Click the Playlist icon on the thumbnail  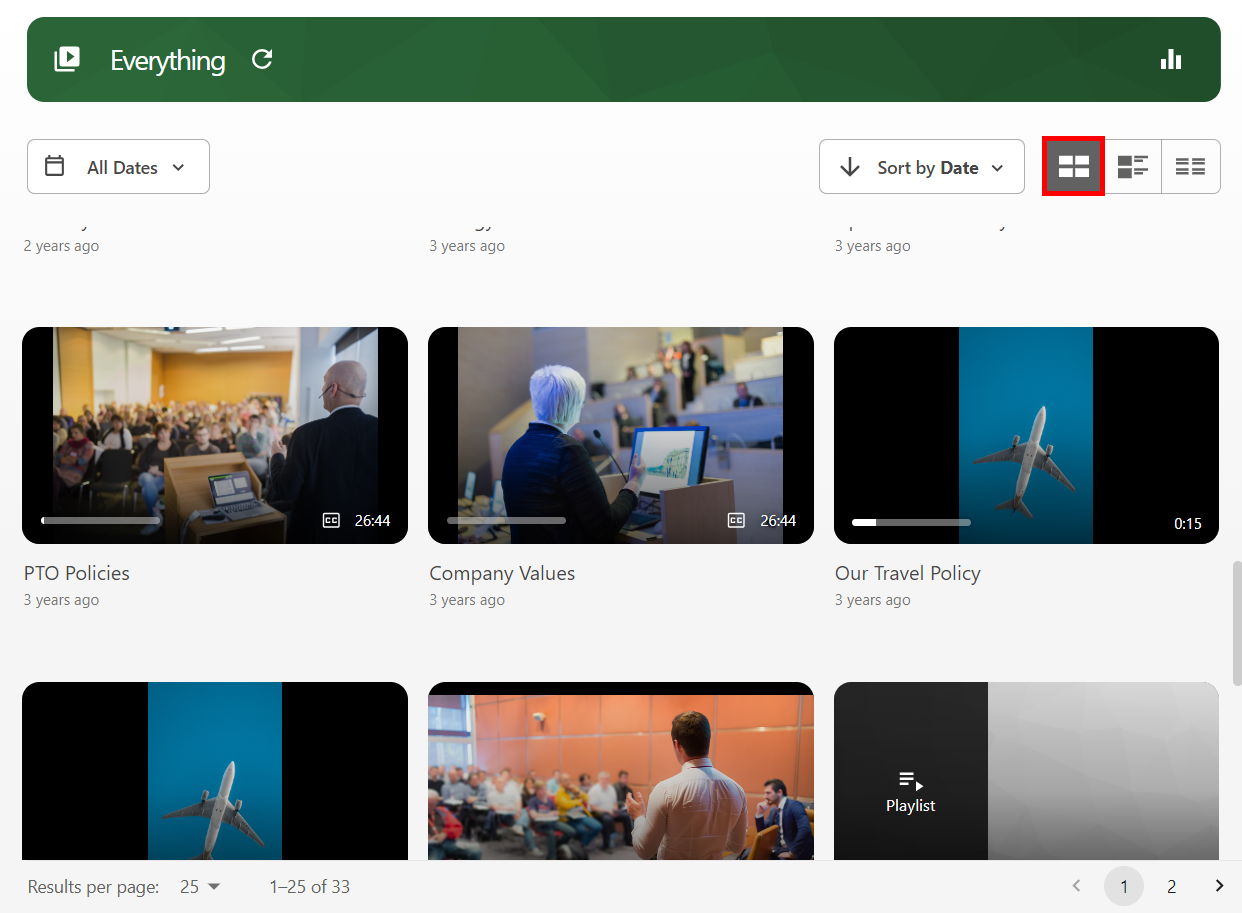910,781
